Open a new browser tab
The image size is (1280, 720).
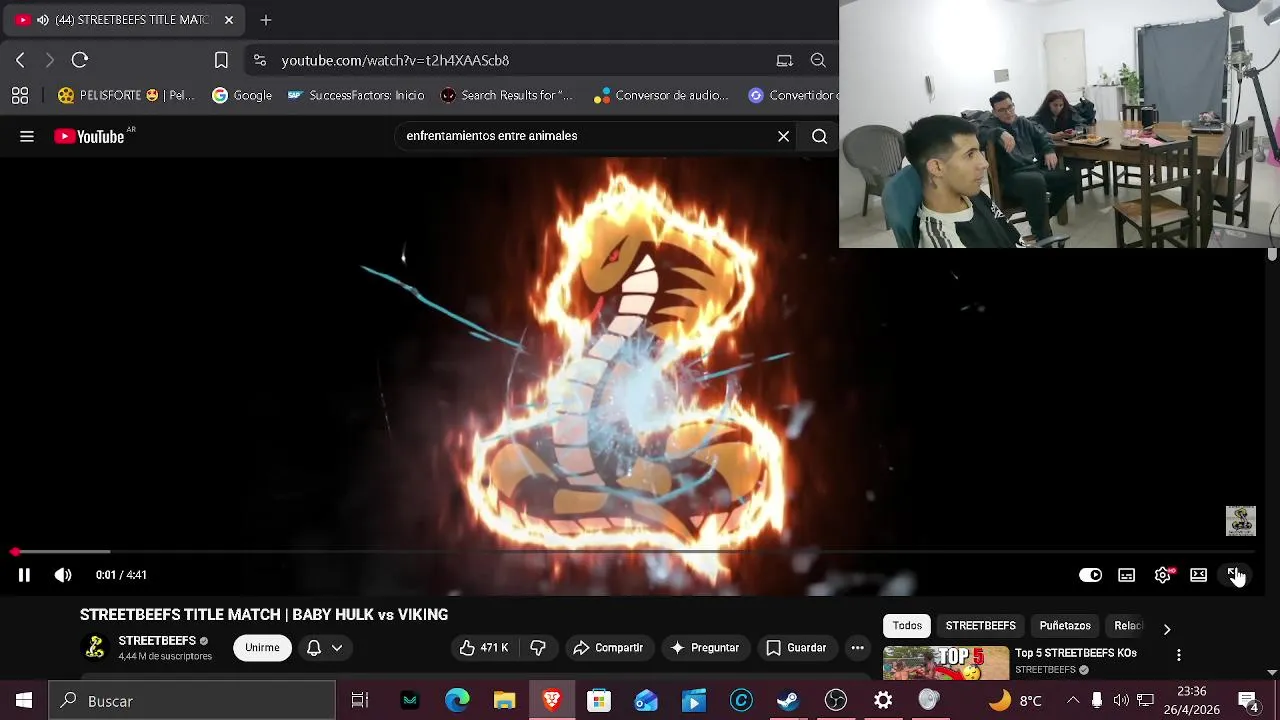tap(265, 20)
